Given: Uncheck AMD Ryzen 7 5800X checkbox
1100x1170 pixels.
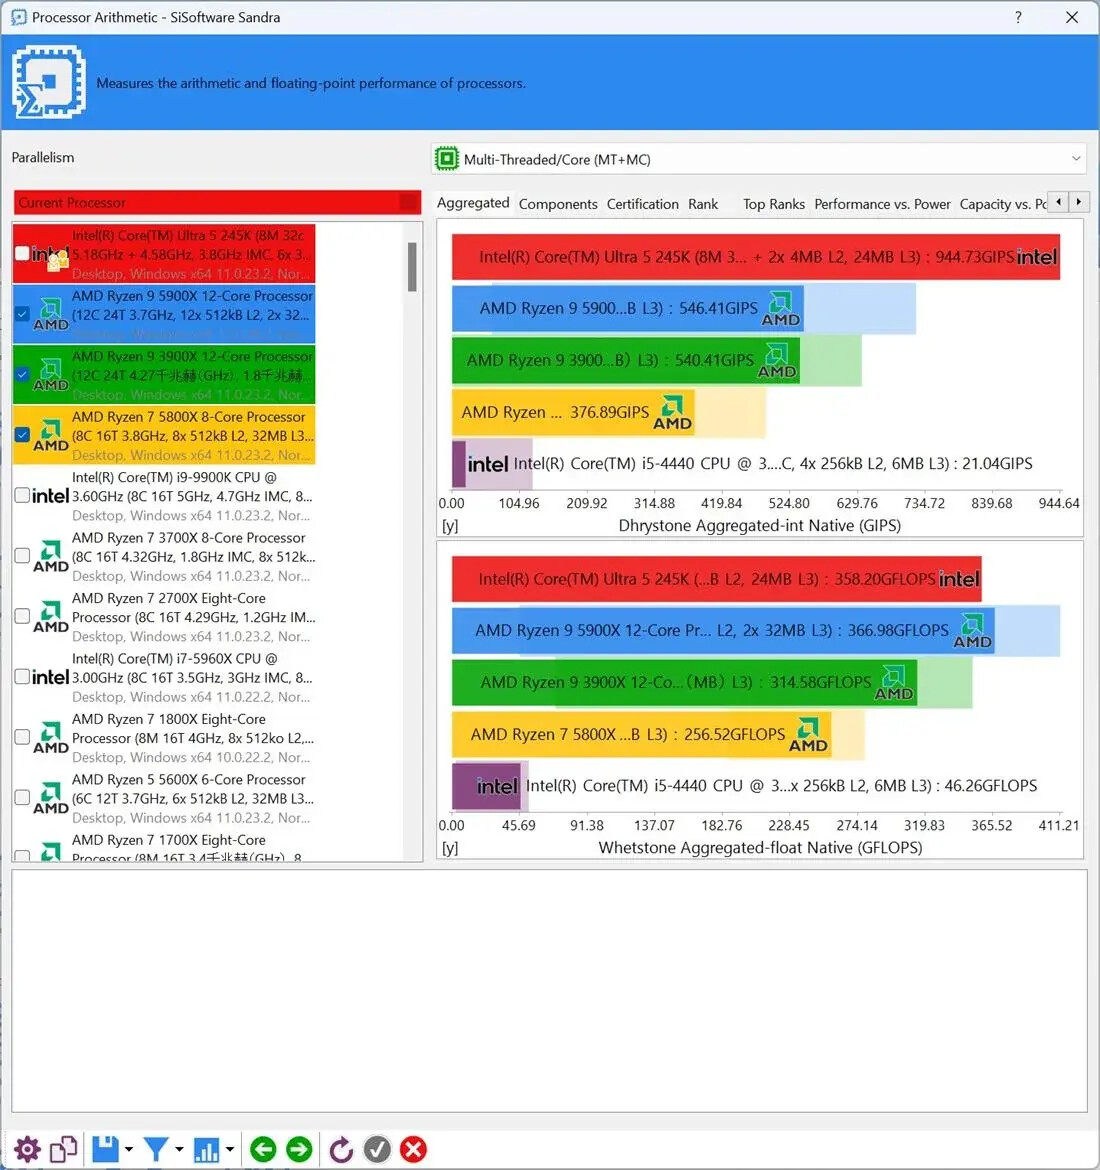Looking at the screenshot, I should click(x=22, y=434).
